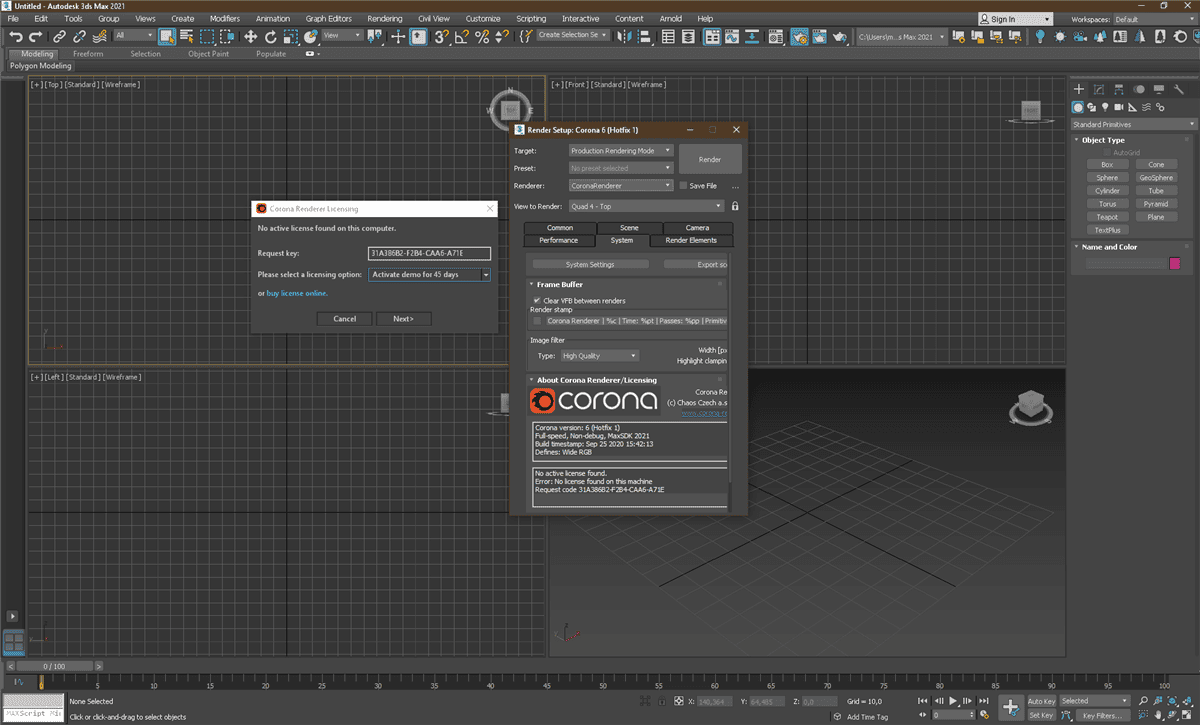Select the Select and Link tool
Screen dimensions: 1200x725
coord(60,36)
